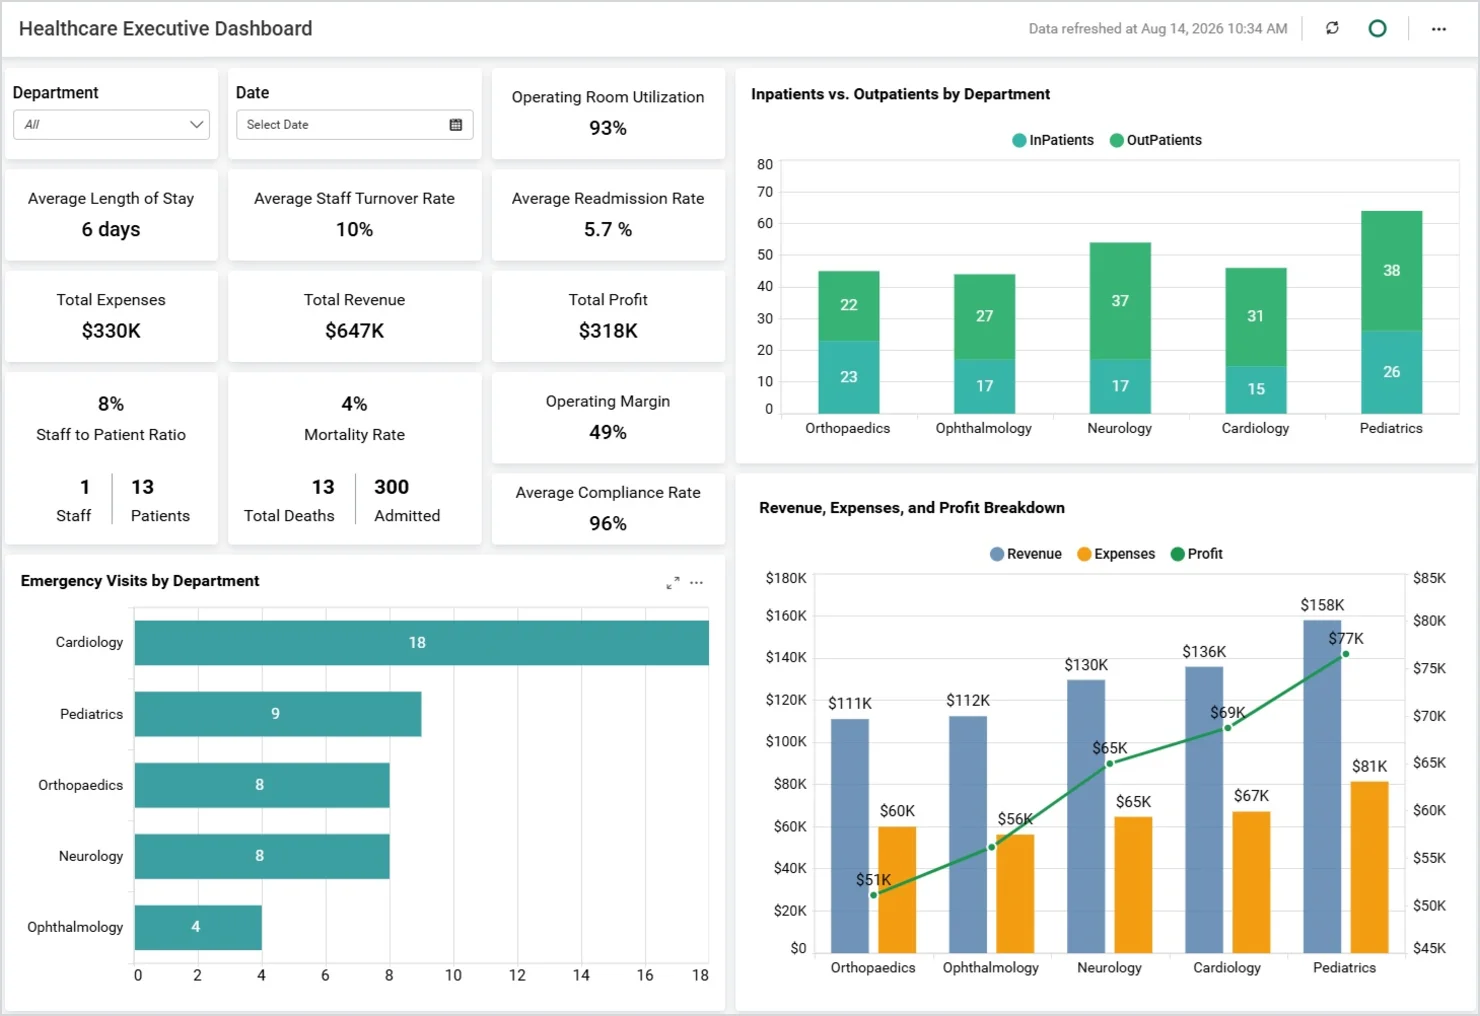Image resolution: width=1480 pixels, height=1016 pixels.
Task: Click the Operating Margin 49% value
Action: (x=608, y=432)
